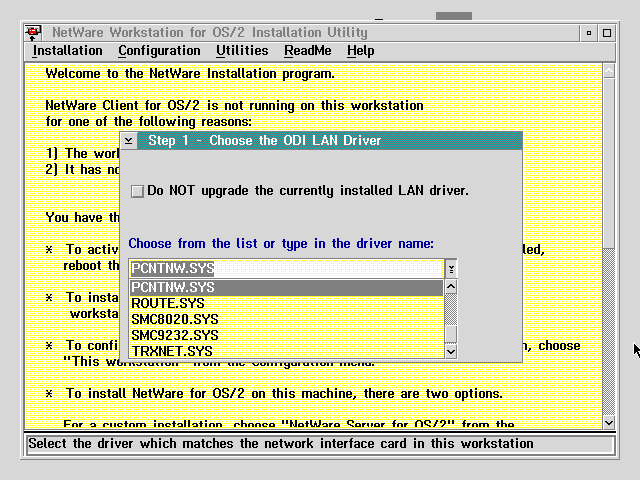Select SMC8020.SYS in the driver list

tap(287, 319)
